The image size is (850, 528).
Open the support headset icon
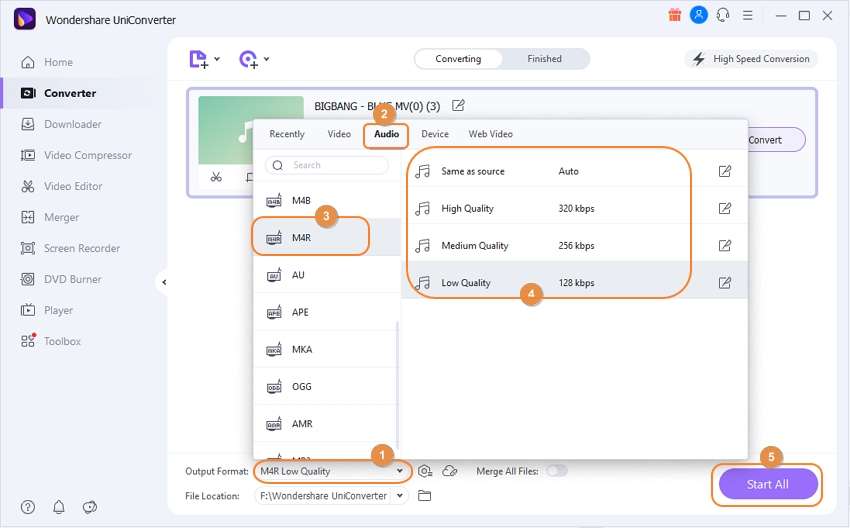723,15
